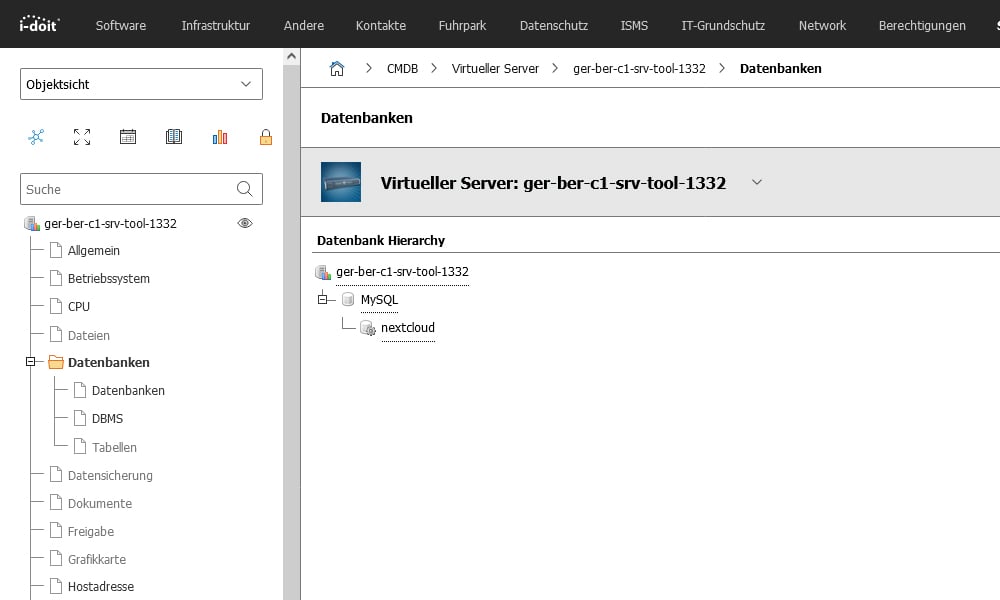This screenshot has height=600, width=1000.
Task: Open the Datensicherung category
Action: [x=110, y=475]
